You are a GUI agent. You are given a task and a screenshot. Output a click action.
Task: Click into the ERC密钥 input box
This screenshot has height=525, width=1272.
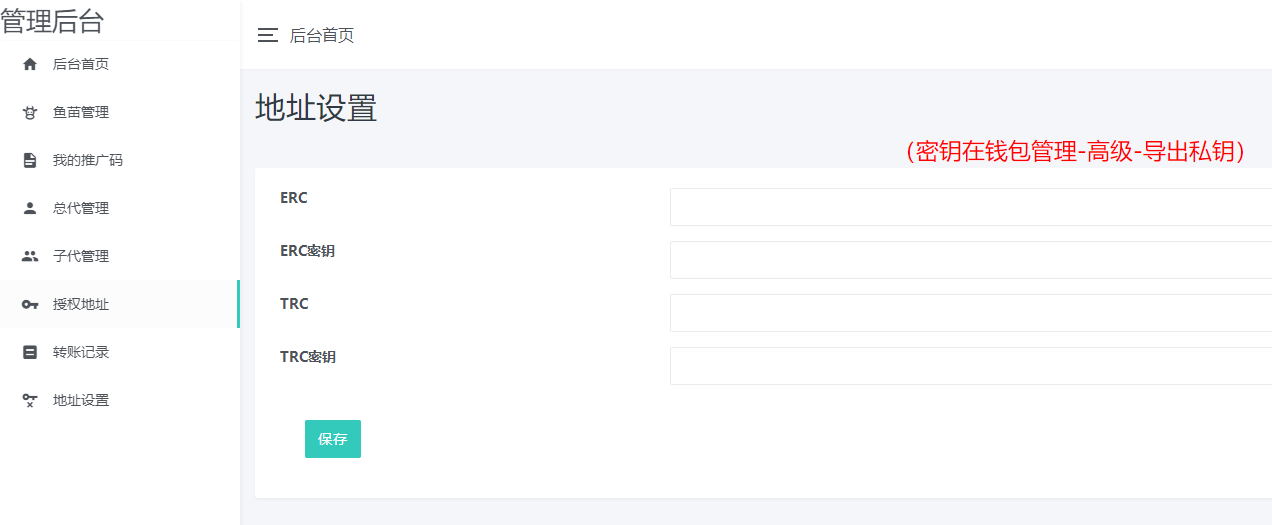970,260
